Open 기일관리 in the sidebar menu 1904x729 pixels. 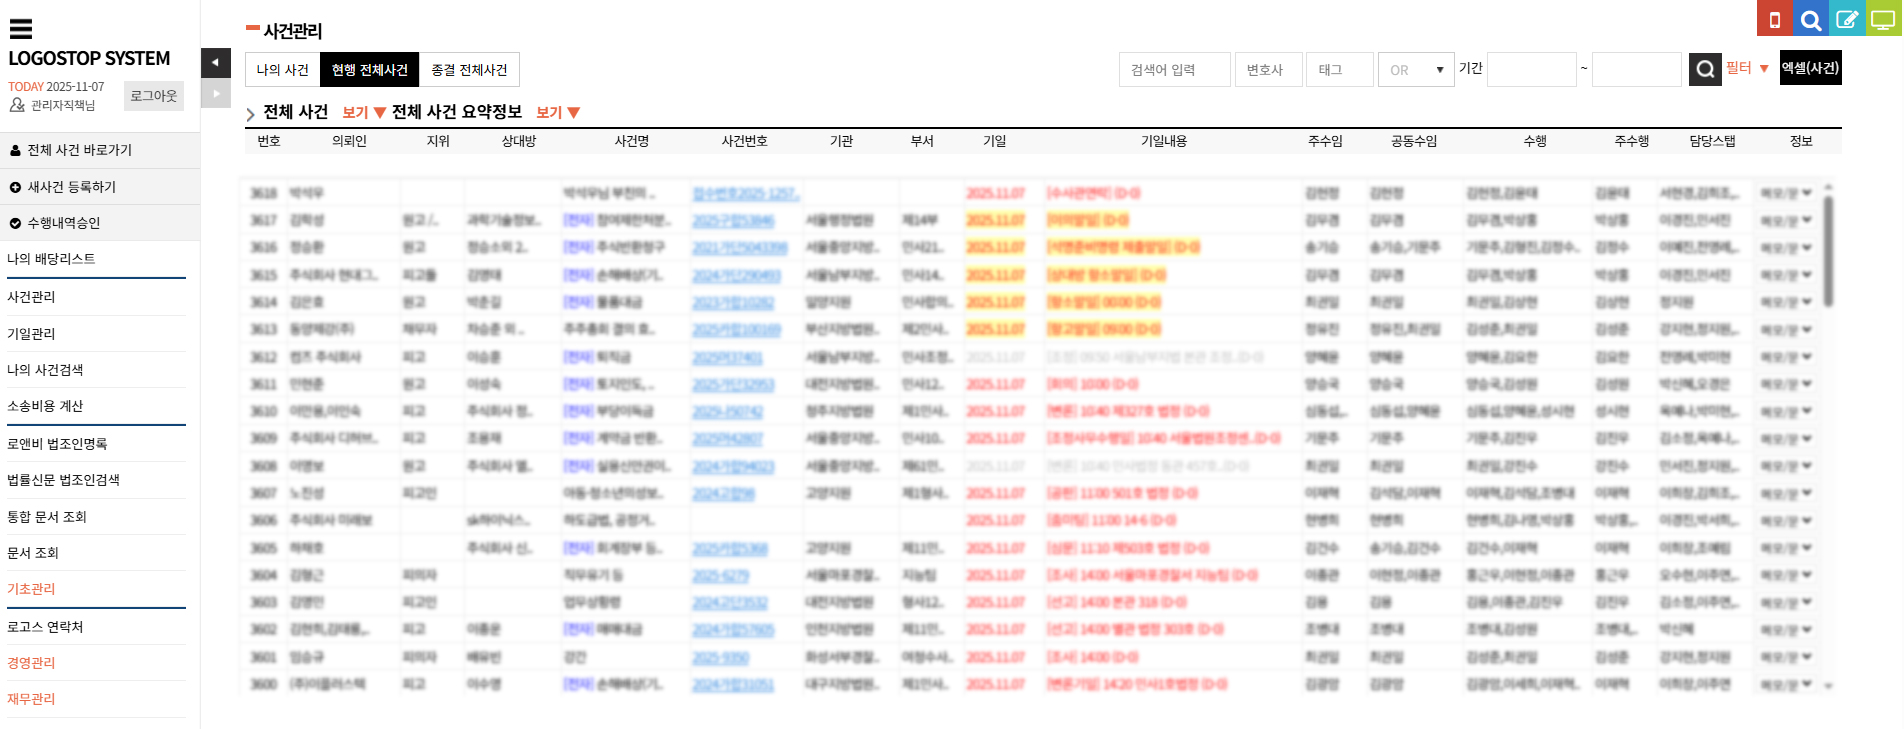coord(31,334)
